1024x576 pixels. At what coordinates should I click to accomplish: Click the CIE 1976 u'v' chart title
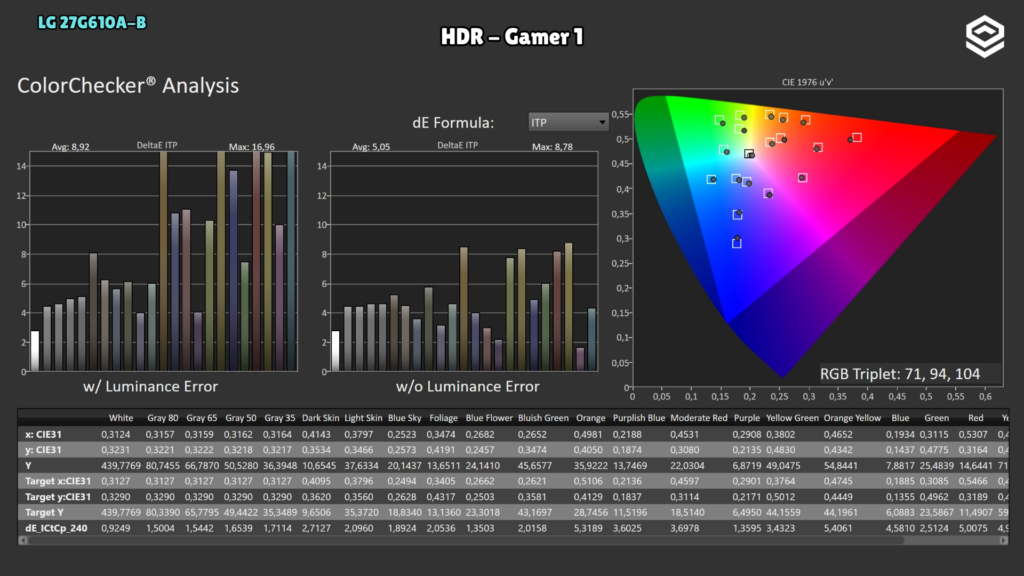tap(807, 82)
